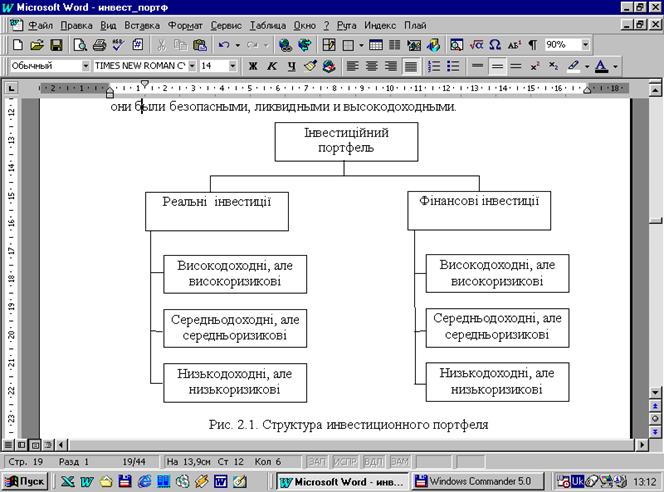664x492 pixels.
Task: Open the font color dropdown arrow
Action: 615,67
